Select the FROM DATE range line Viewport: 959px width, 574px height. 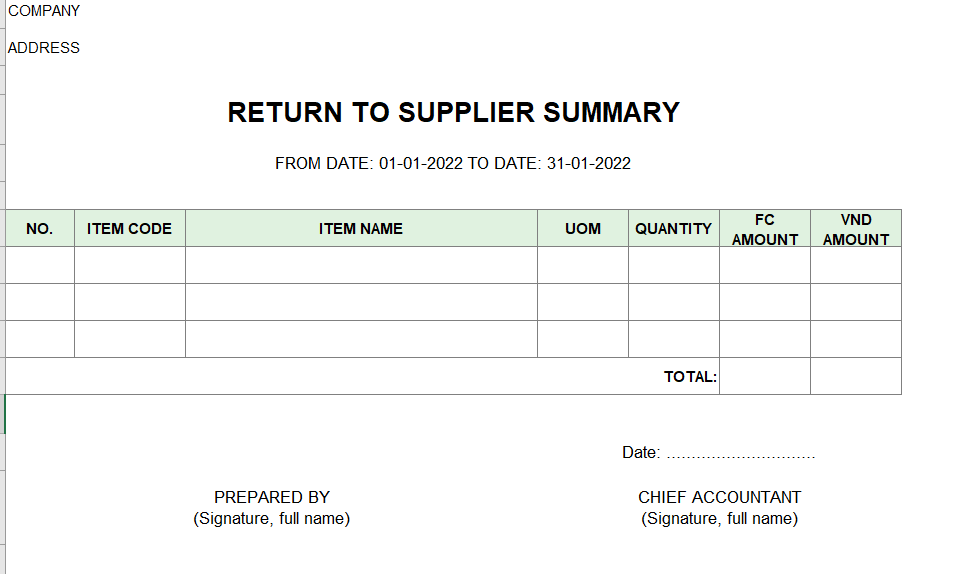pos(453,163)
